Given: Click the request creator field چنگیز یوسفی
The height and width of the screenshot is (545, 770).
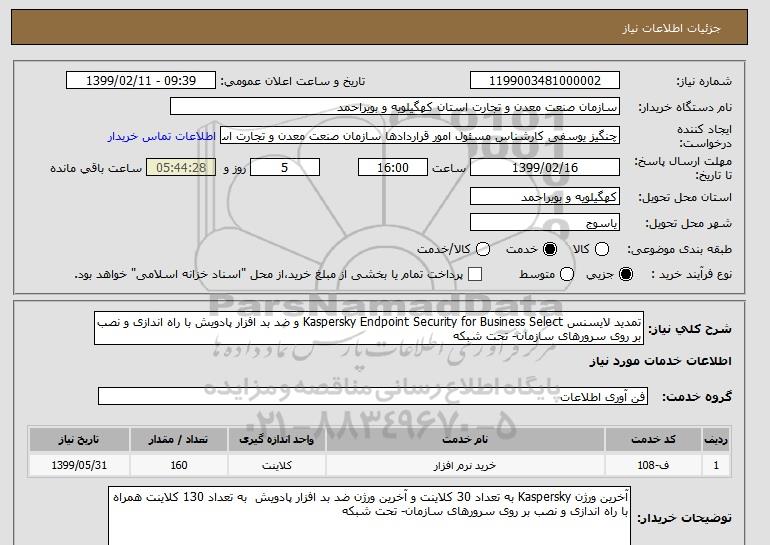Looking at the screenshot, I should 420,136.
